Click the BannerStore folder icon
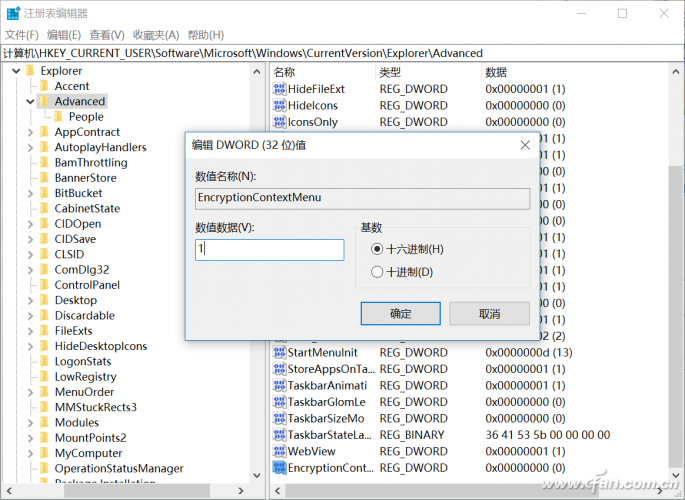Screen dimensions: 685x500 click(x=44, y=178)
